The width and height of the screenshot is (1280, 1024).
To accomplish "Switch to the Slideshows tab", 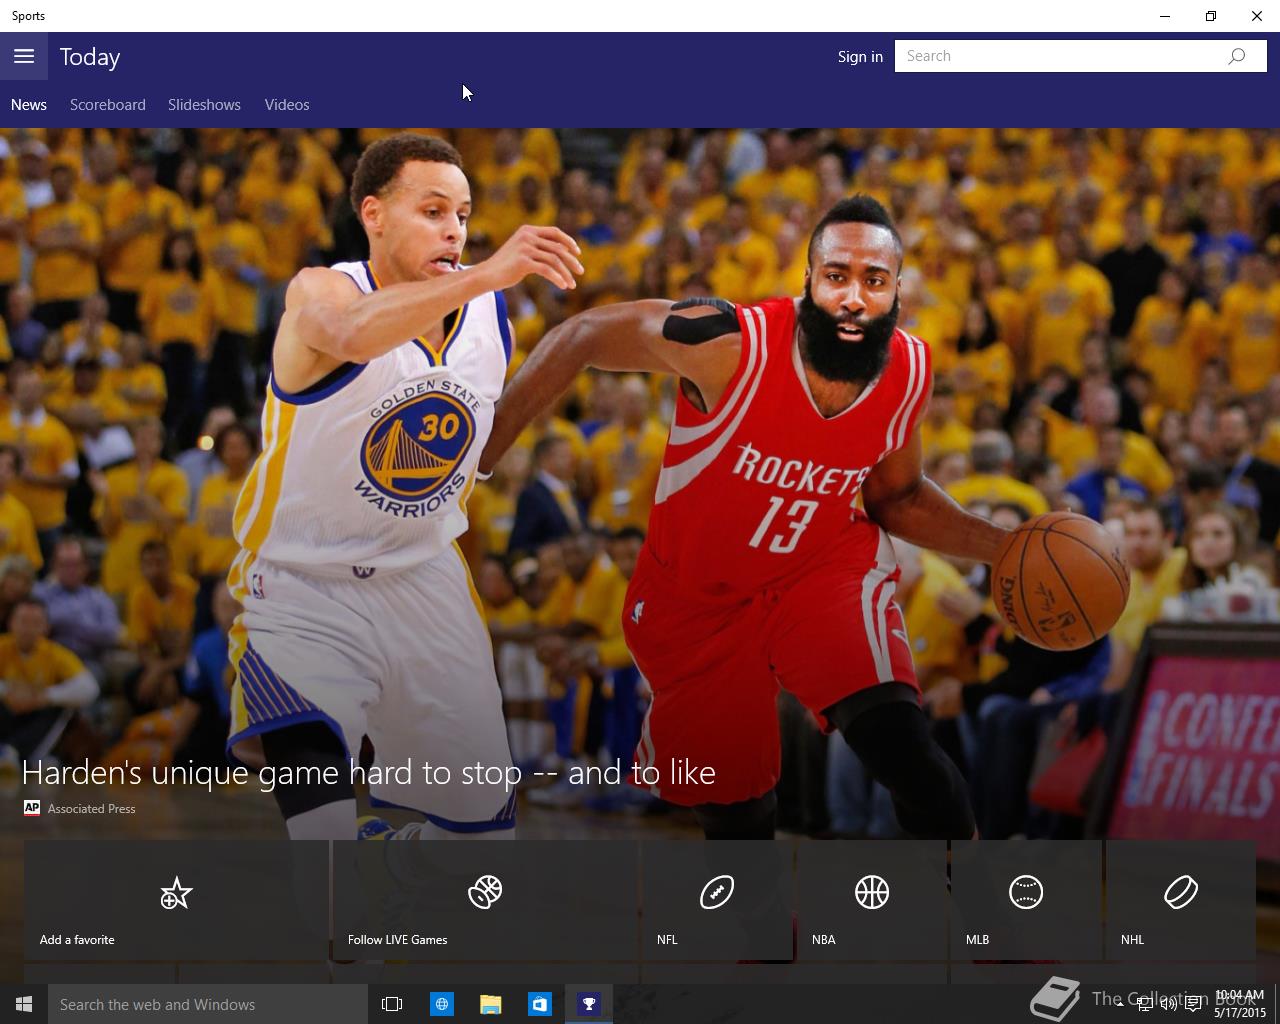I will pyautogui.click(x=204, y=105).
